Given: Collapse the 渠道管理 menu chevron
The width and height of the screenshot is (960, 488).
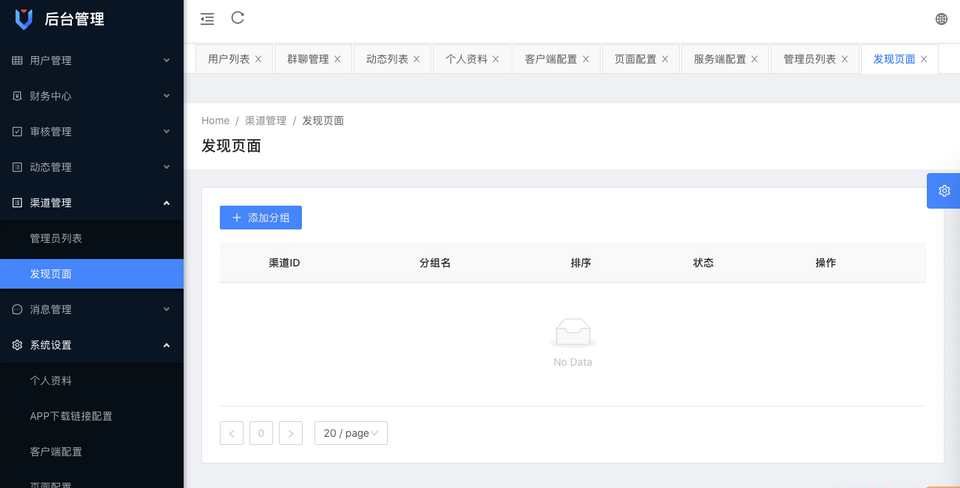Looking at the screenshot, I should pos(167,203).
